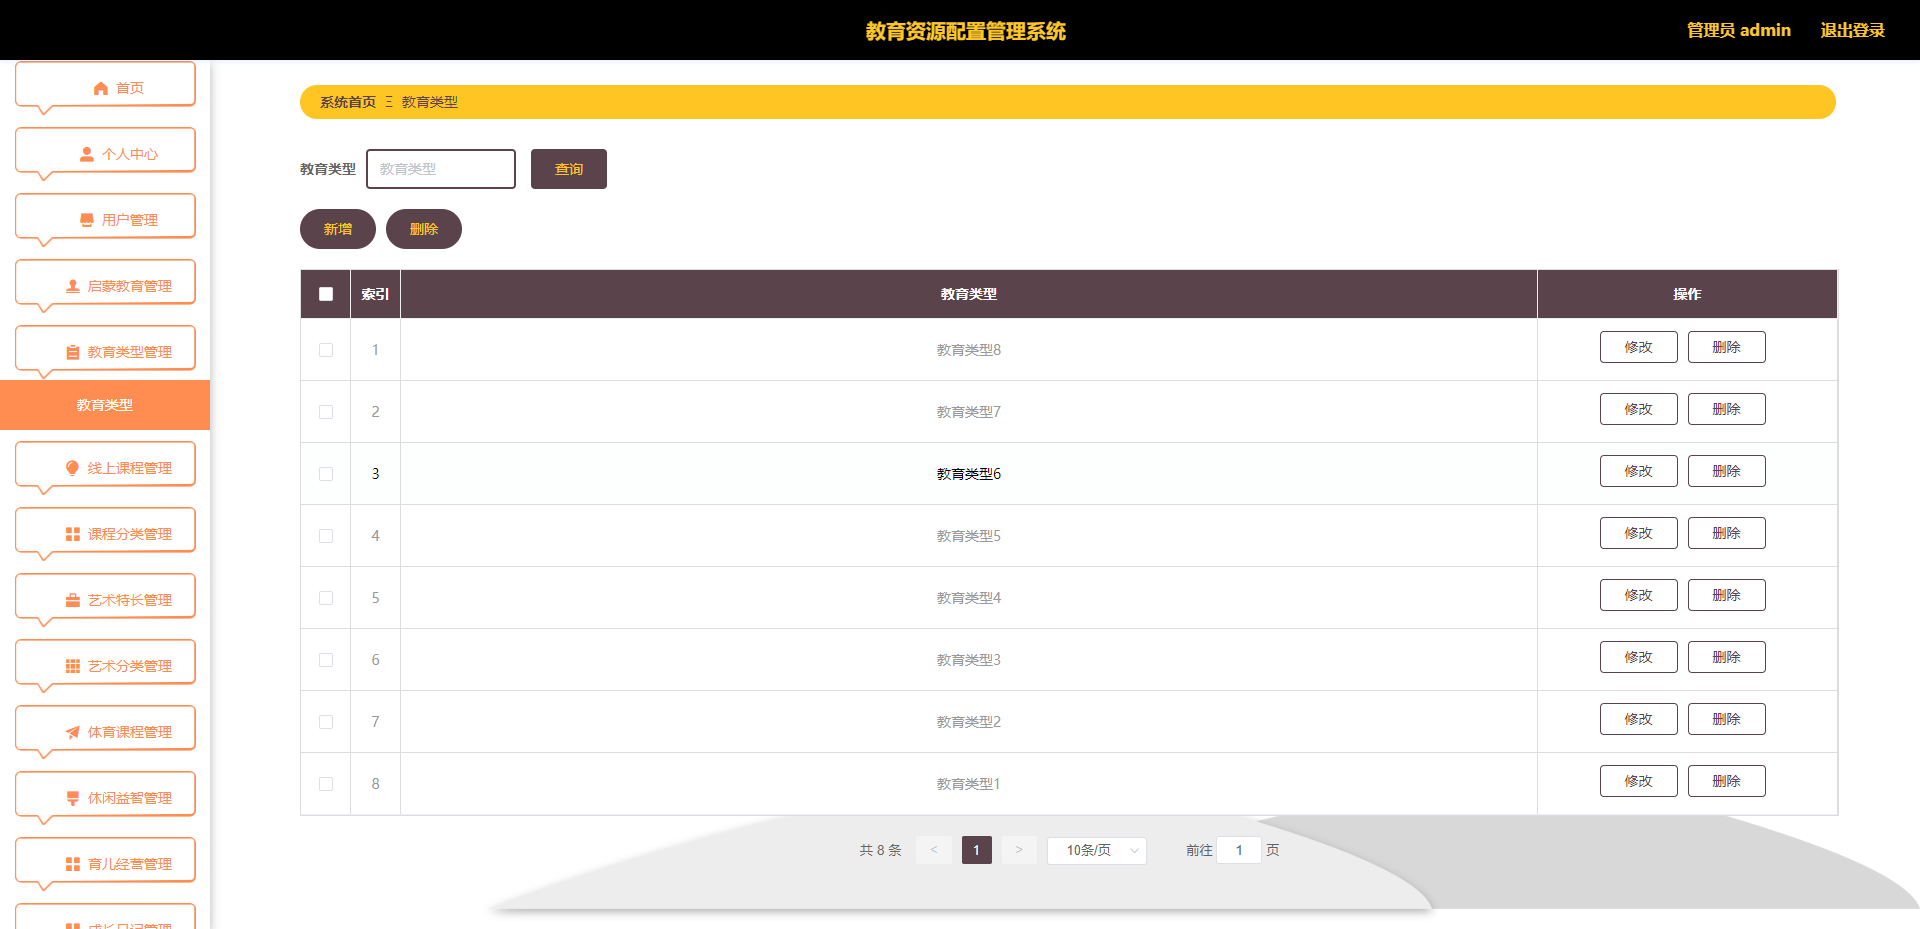This screenshot has width=1920, height=929.
Task: Click the 退出登录 logout link
Action: pos(1852,30)
